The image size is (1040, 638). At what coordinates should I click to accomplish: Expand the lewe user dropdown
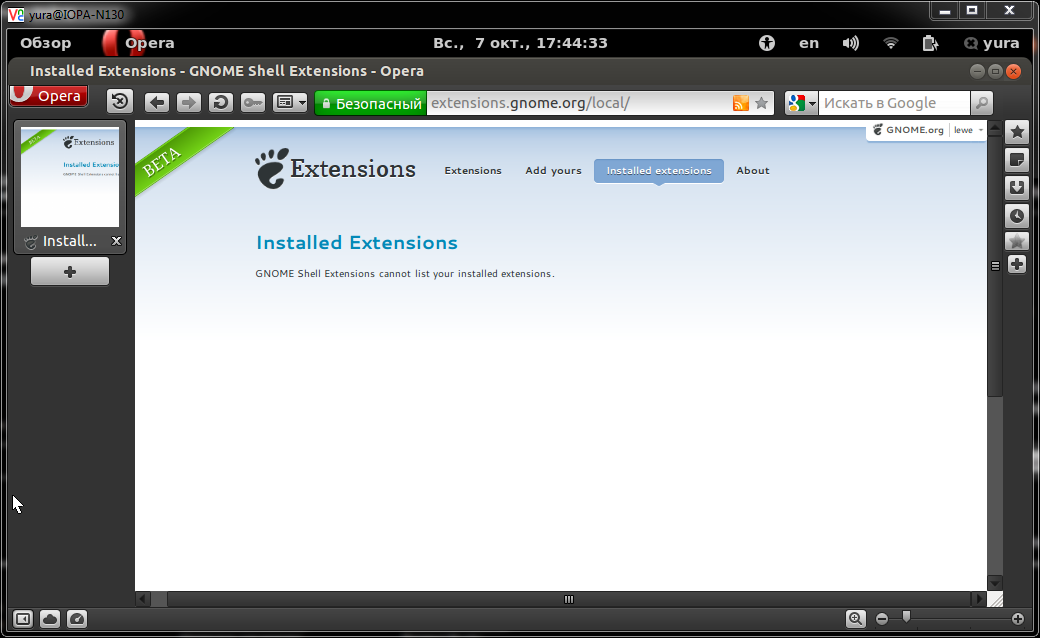[x=968, y=130]
